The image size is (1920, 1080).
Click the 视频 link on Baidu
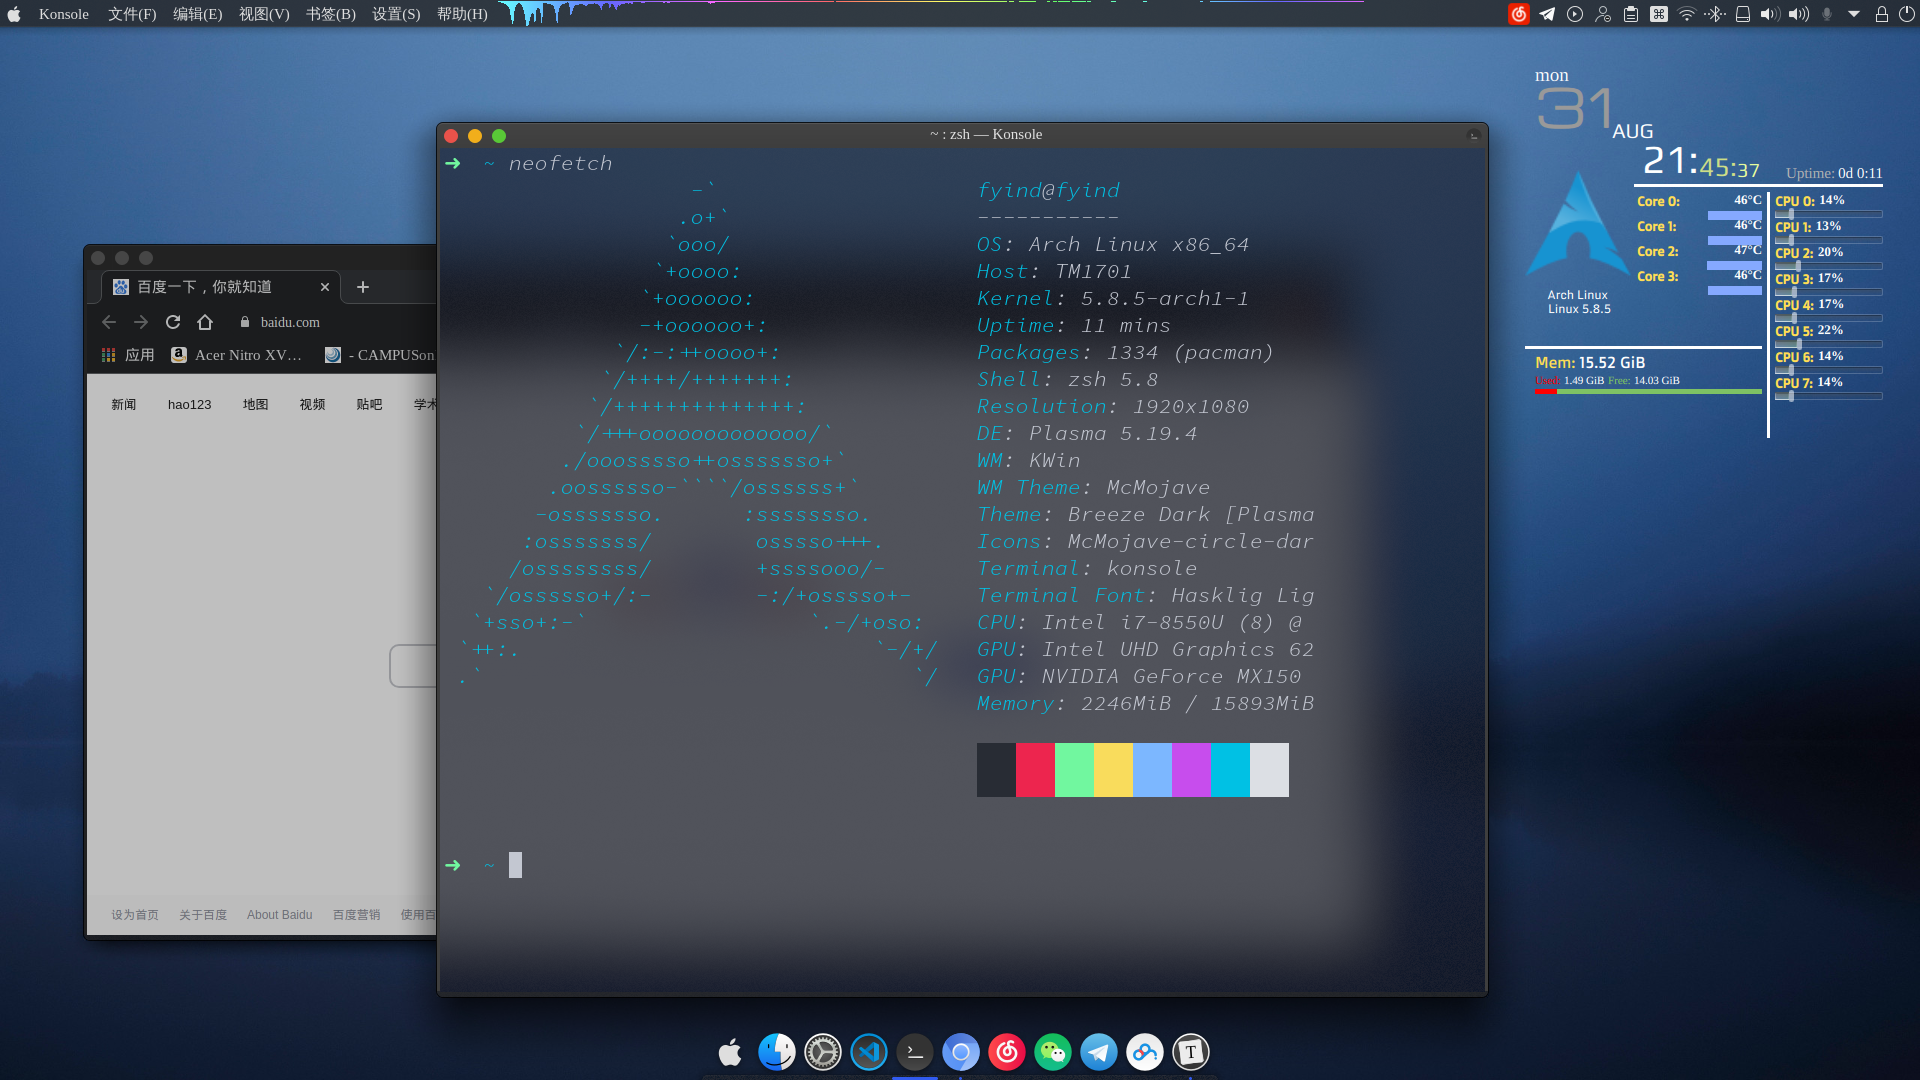point(313,404)
